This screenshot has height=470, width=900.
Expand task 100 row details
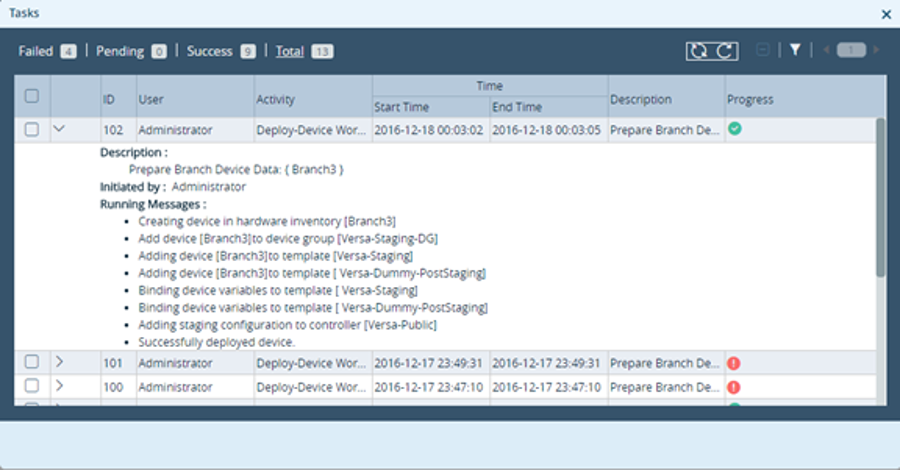pyautogui.click(x=59, y=386)
